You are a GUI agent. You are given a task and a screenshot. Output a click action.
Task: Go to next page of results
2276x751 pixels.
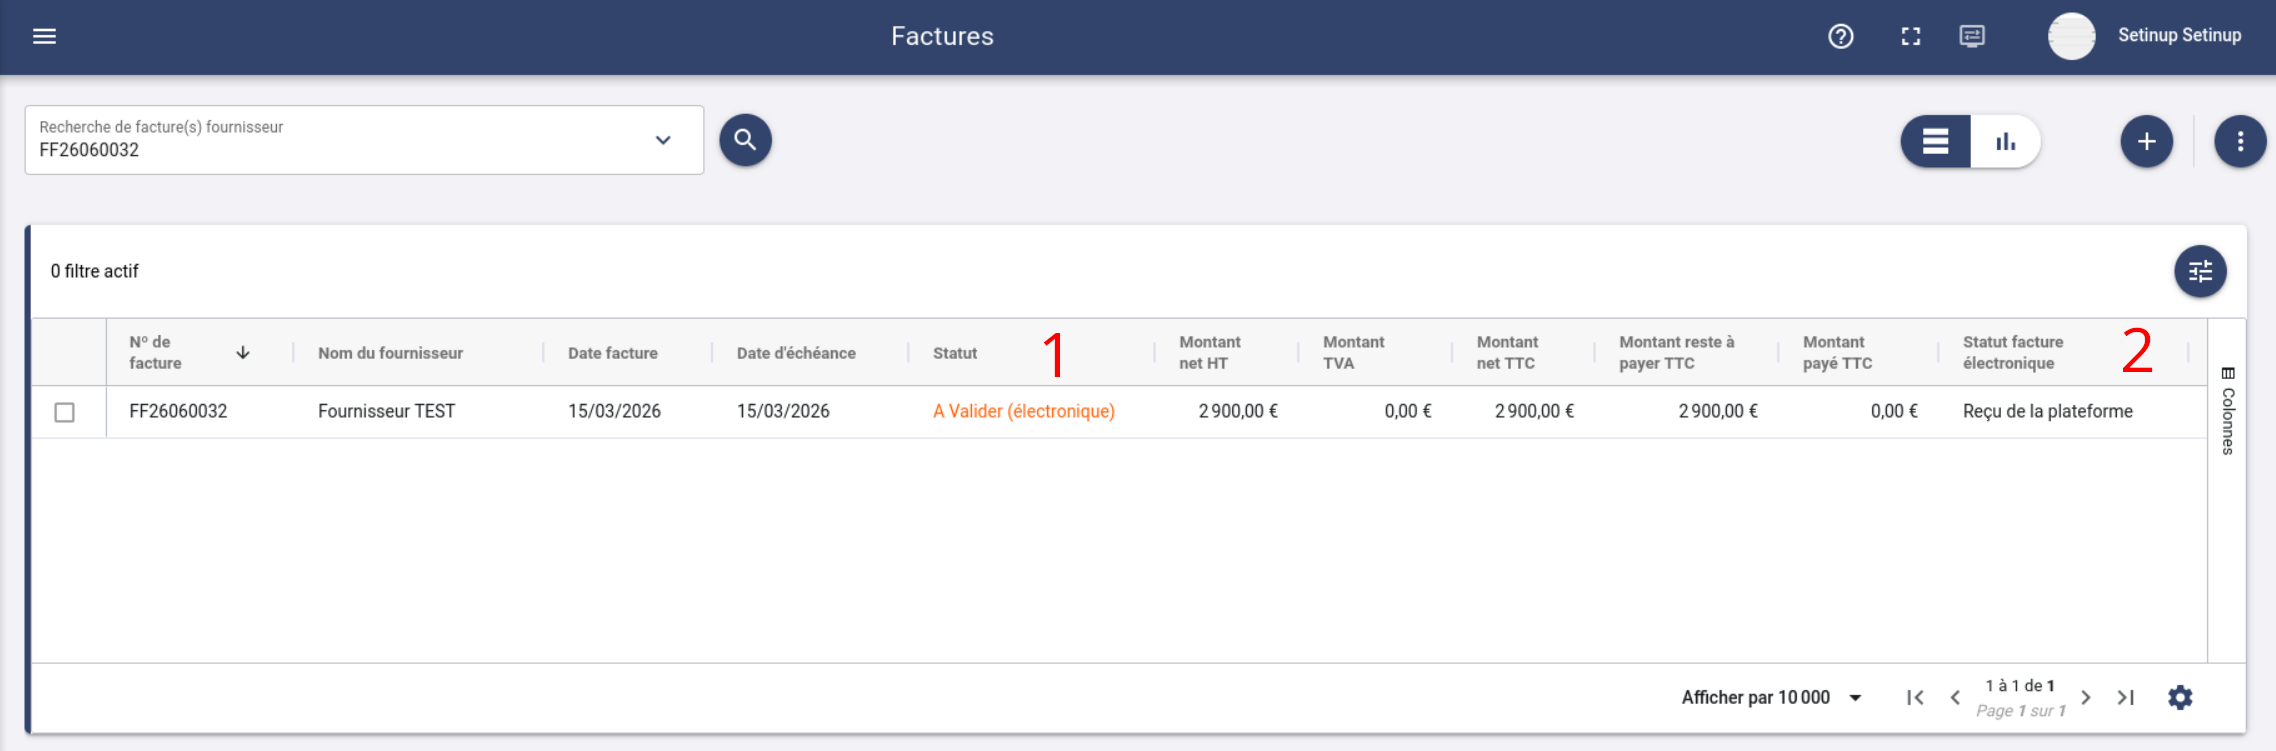[2086, 697]
